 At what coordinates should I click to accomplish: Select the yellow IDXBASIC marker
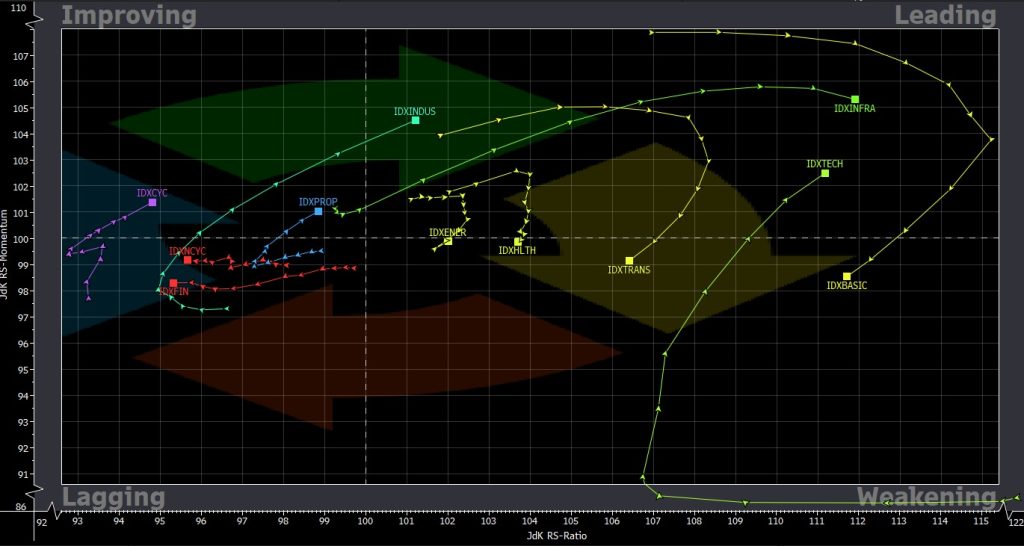(847, 276)
